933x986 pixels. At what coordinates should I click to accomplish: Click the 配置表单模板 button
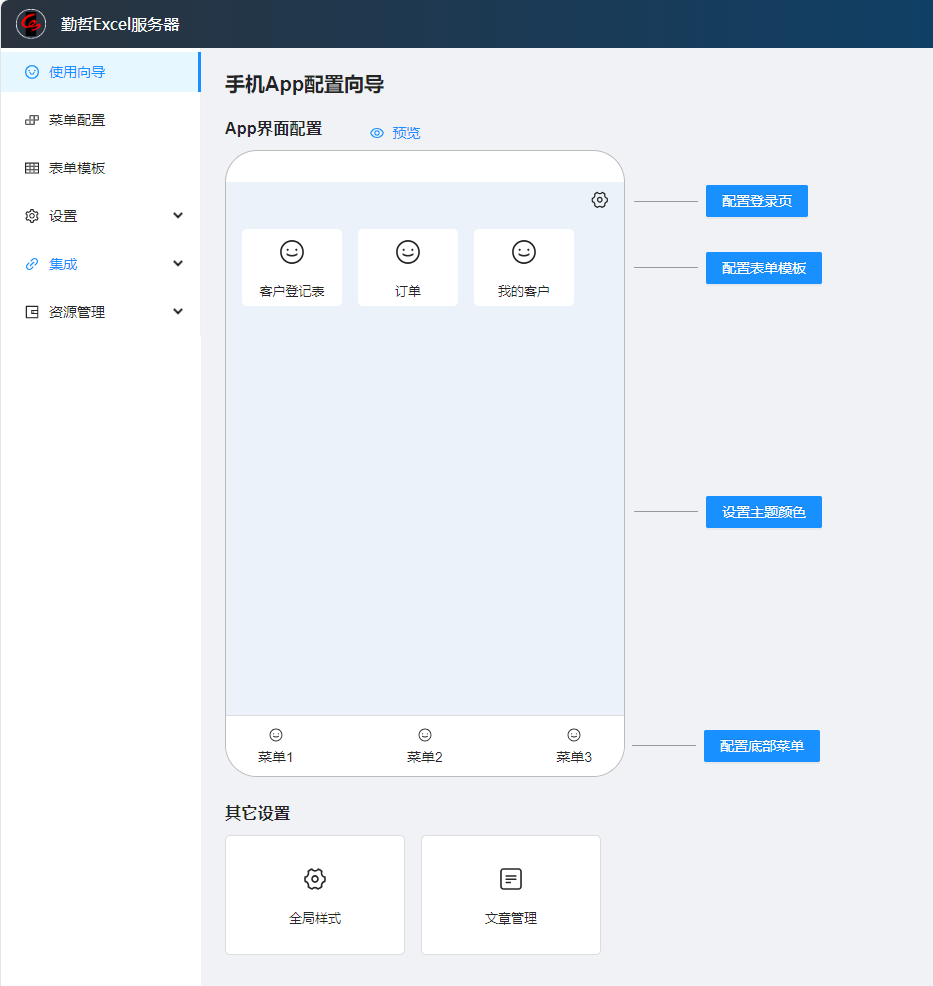[763, 268]
